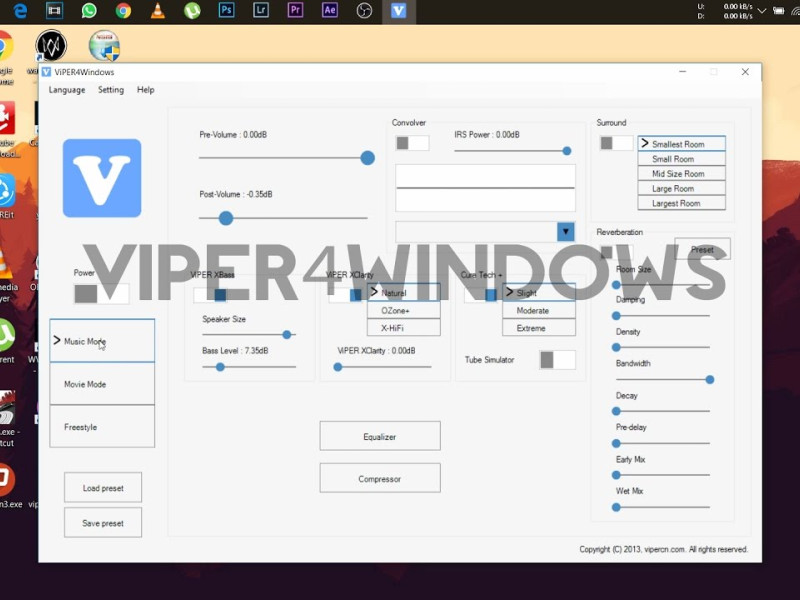Select Largest Room surround option
The width and height of the screenshot is (800, 600).
tap(681, 204)
